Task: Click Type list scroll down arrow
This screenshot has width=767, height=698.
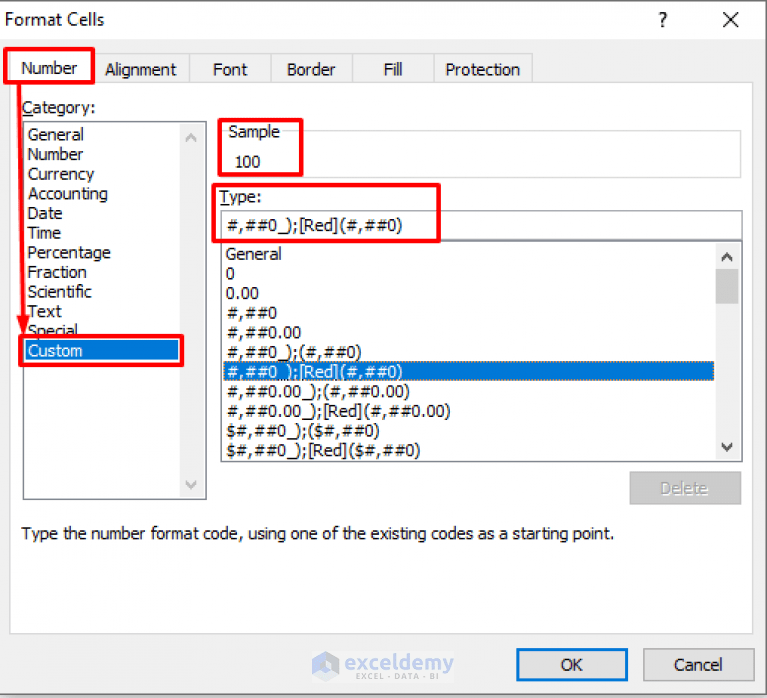Action: pos(727,447)
